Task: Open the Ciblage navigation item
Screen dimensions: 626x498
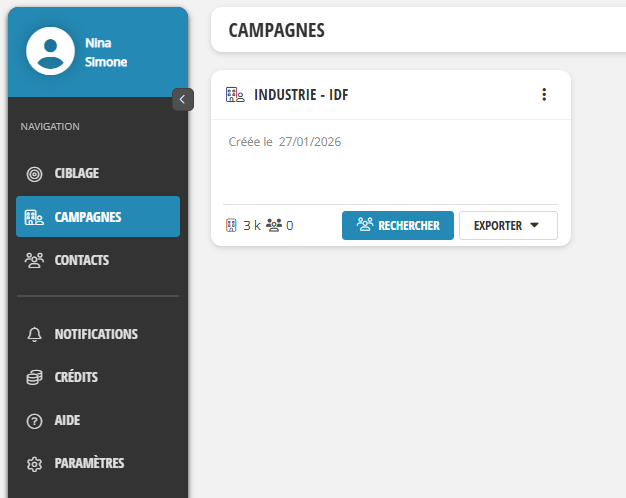Action: (x=98, y=173)
